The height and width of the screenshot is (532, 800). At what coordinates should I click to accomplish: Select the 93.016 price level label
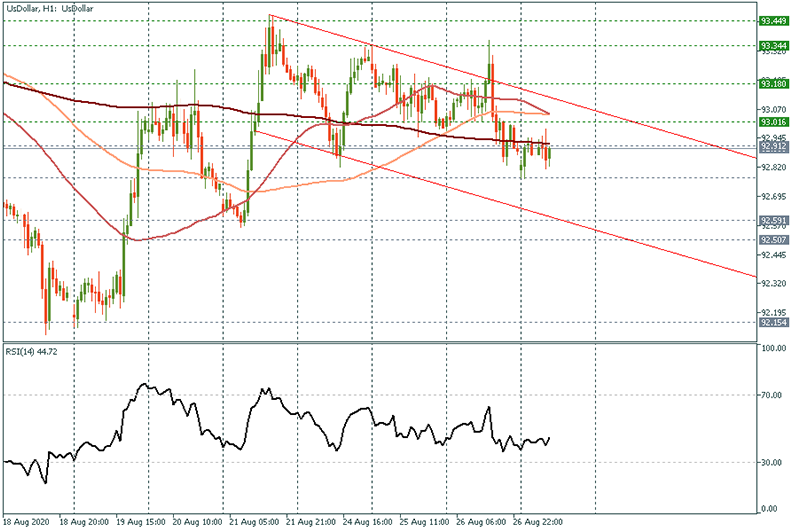(774, 122)
